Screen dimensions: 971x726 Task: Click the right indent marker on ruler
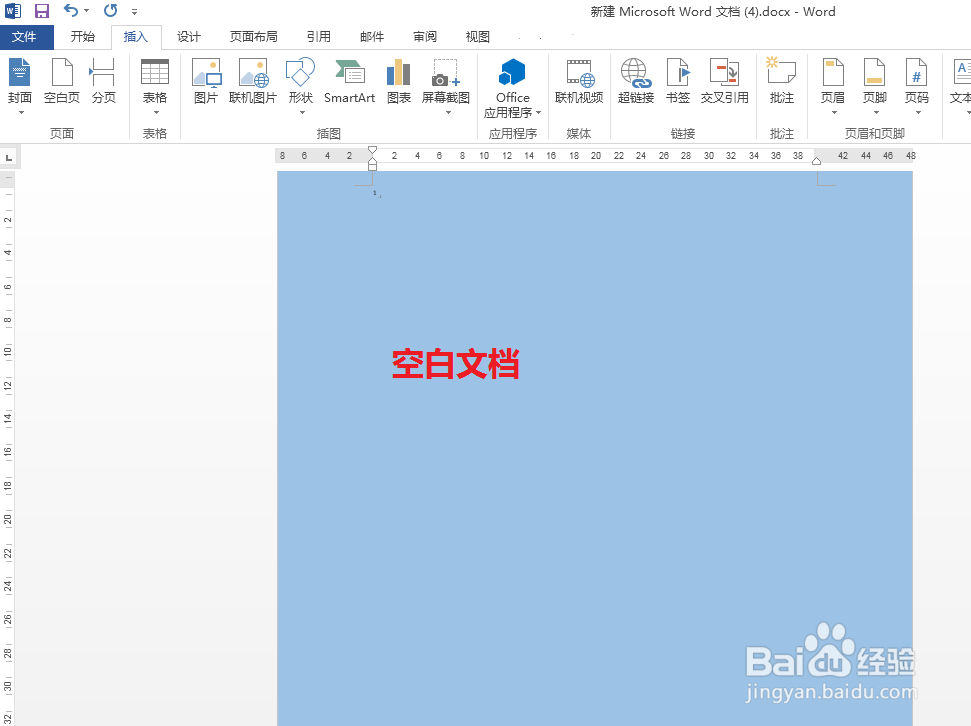point(816,161)
